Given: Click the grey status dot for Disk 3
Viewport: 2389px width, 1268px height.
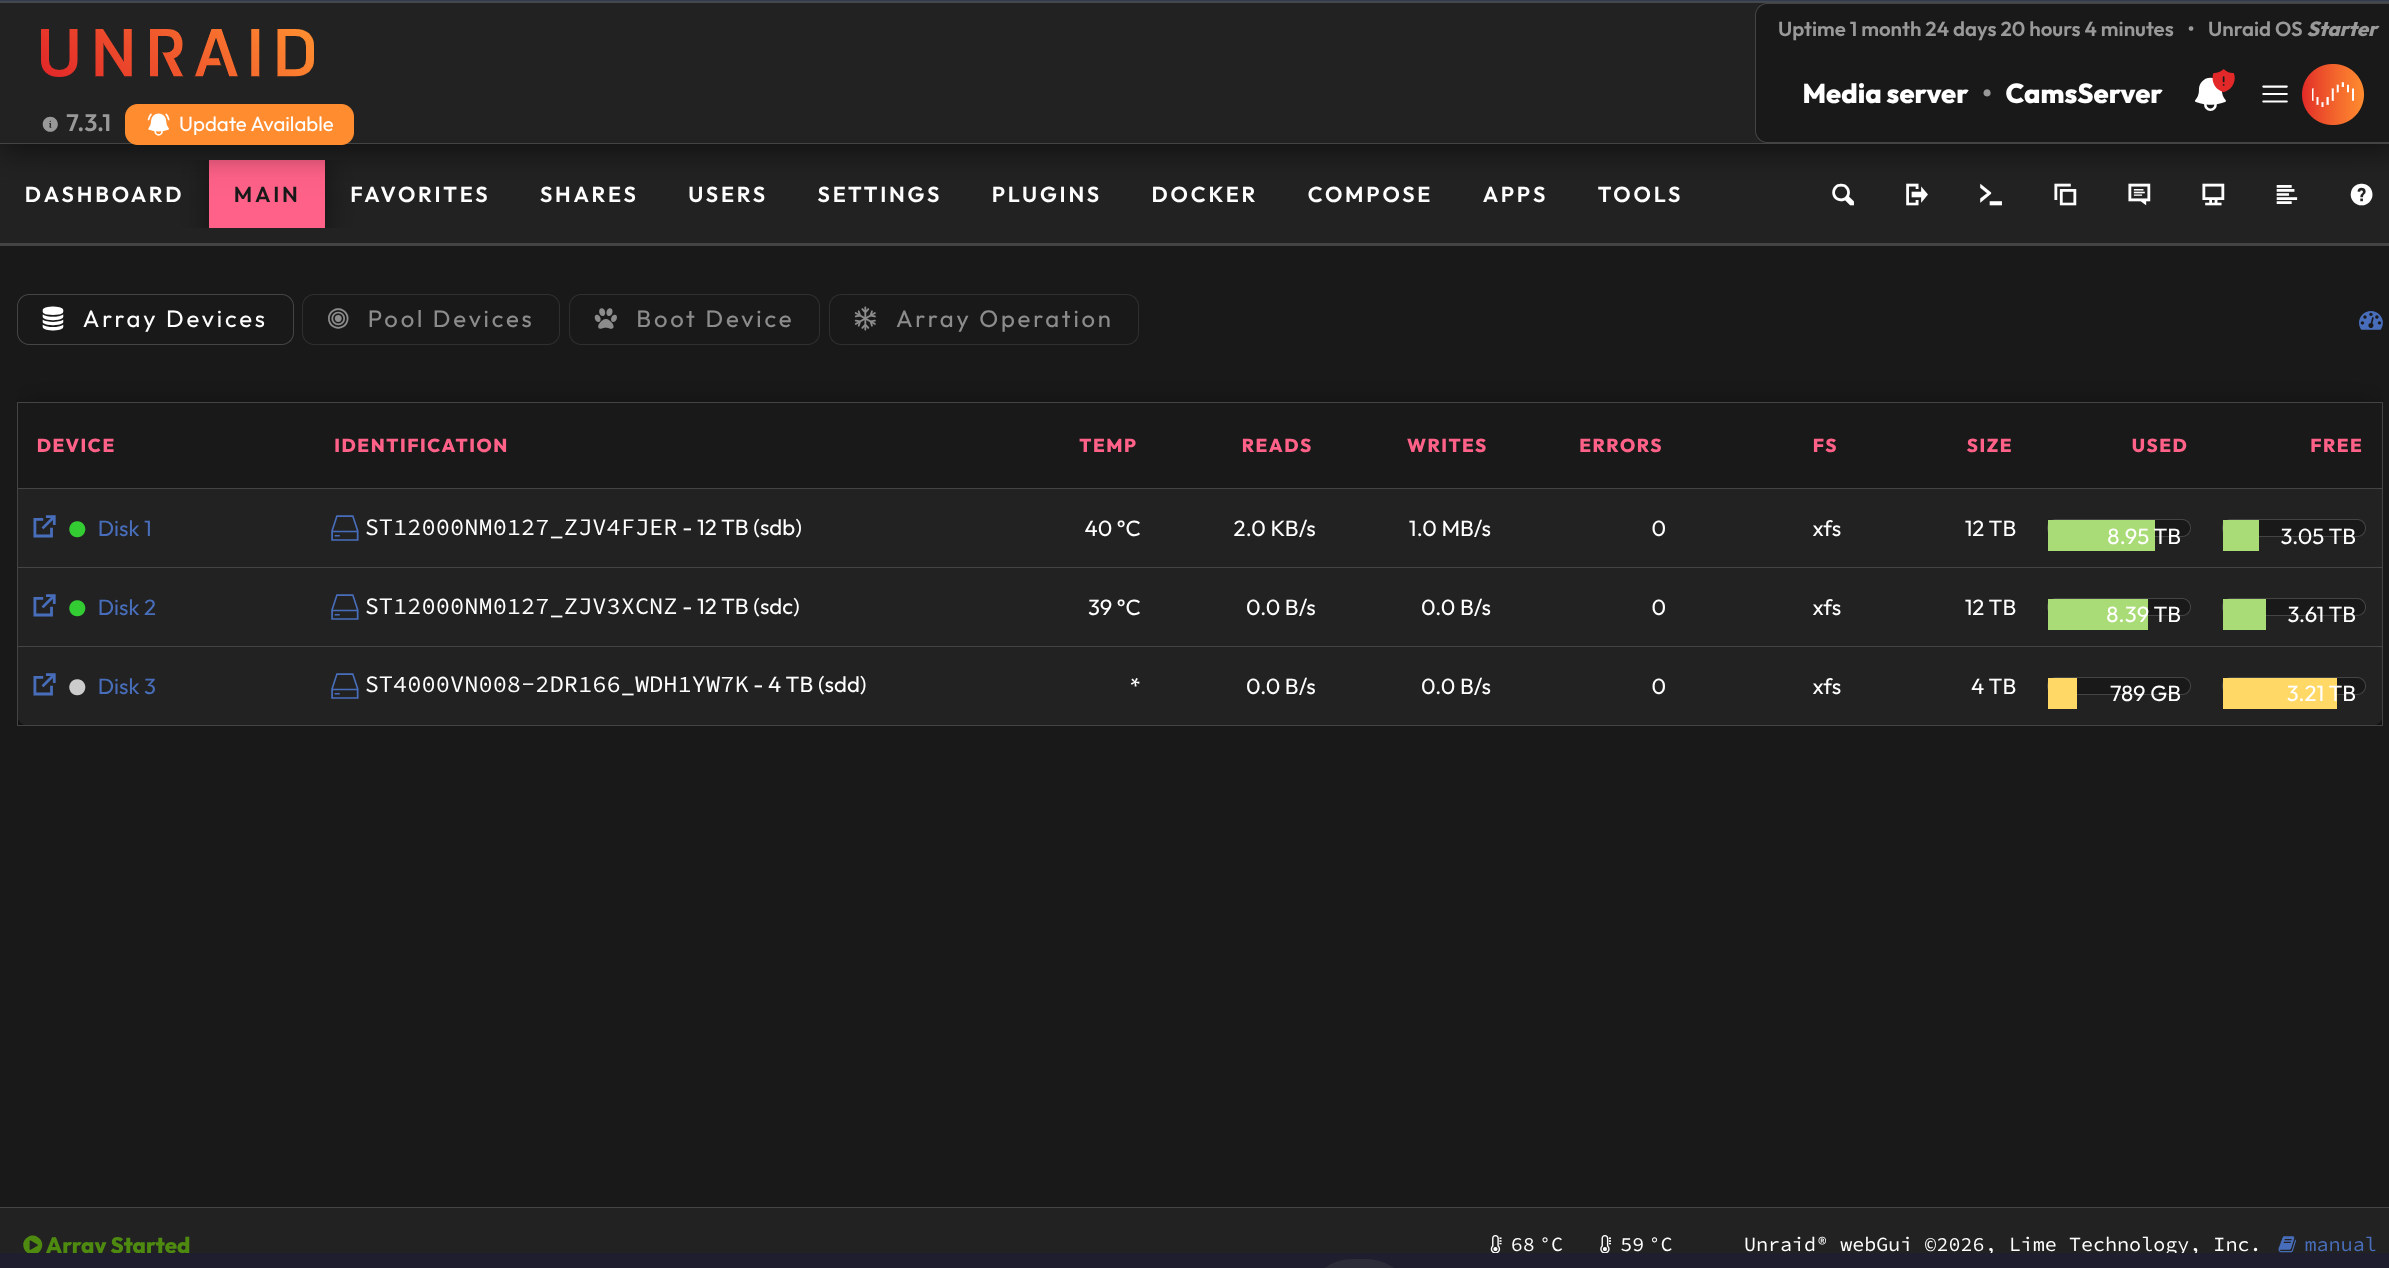Looking at the screenshot, I should coord(77,687).
